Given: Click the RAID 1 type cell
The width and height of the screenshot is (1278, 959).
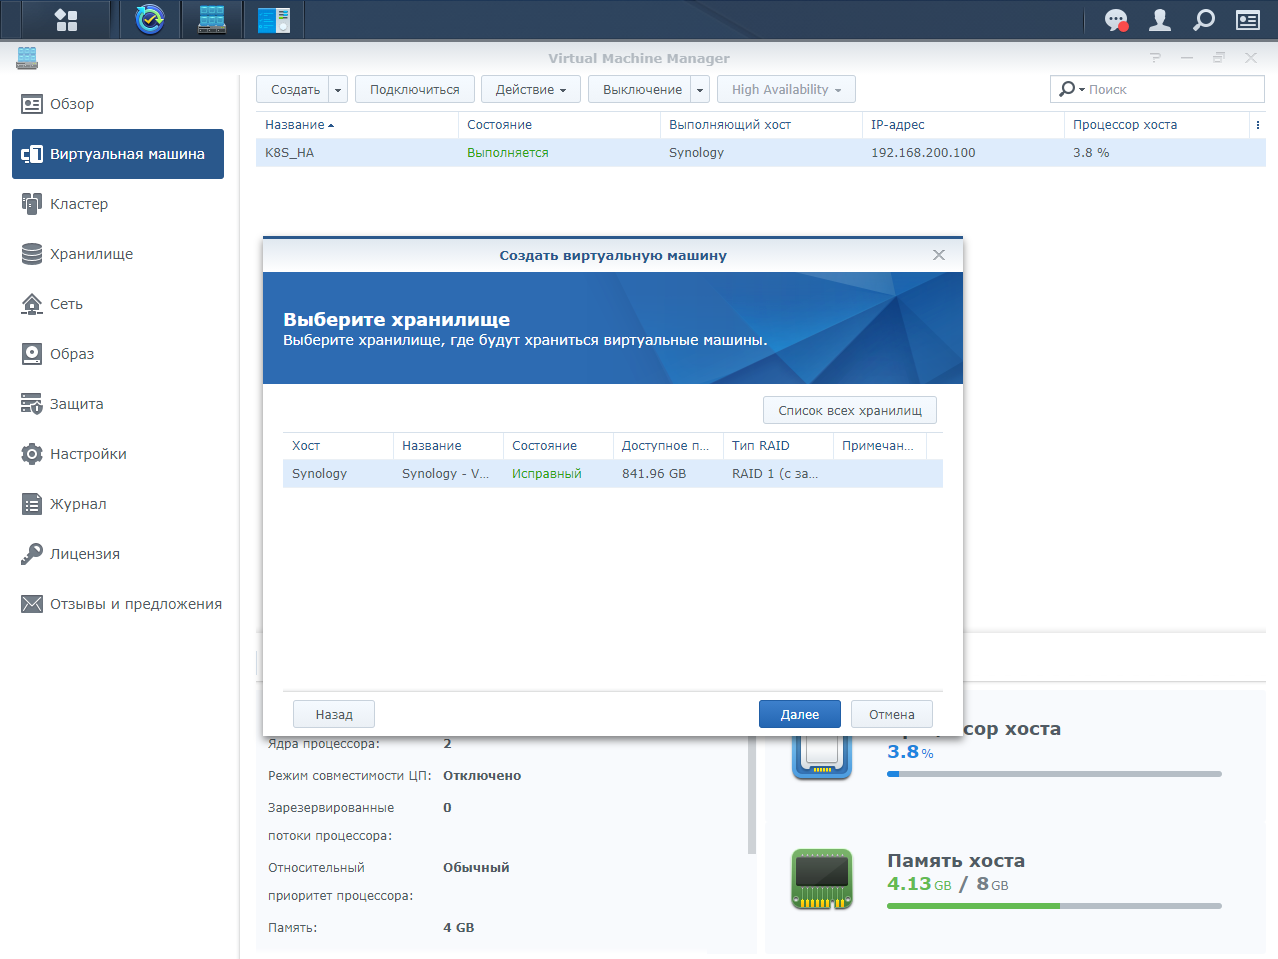Looking at the screenshot, I should pos(775,474).
